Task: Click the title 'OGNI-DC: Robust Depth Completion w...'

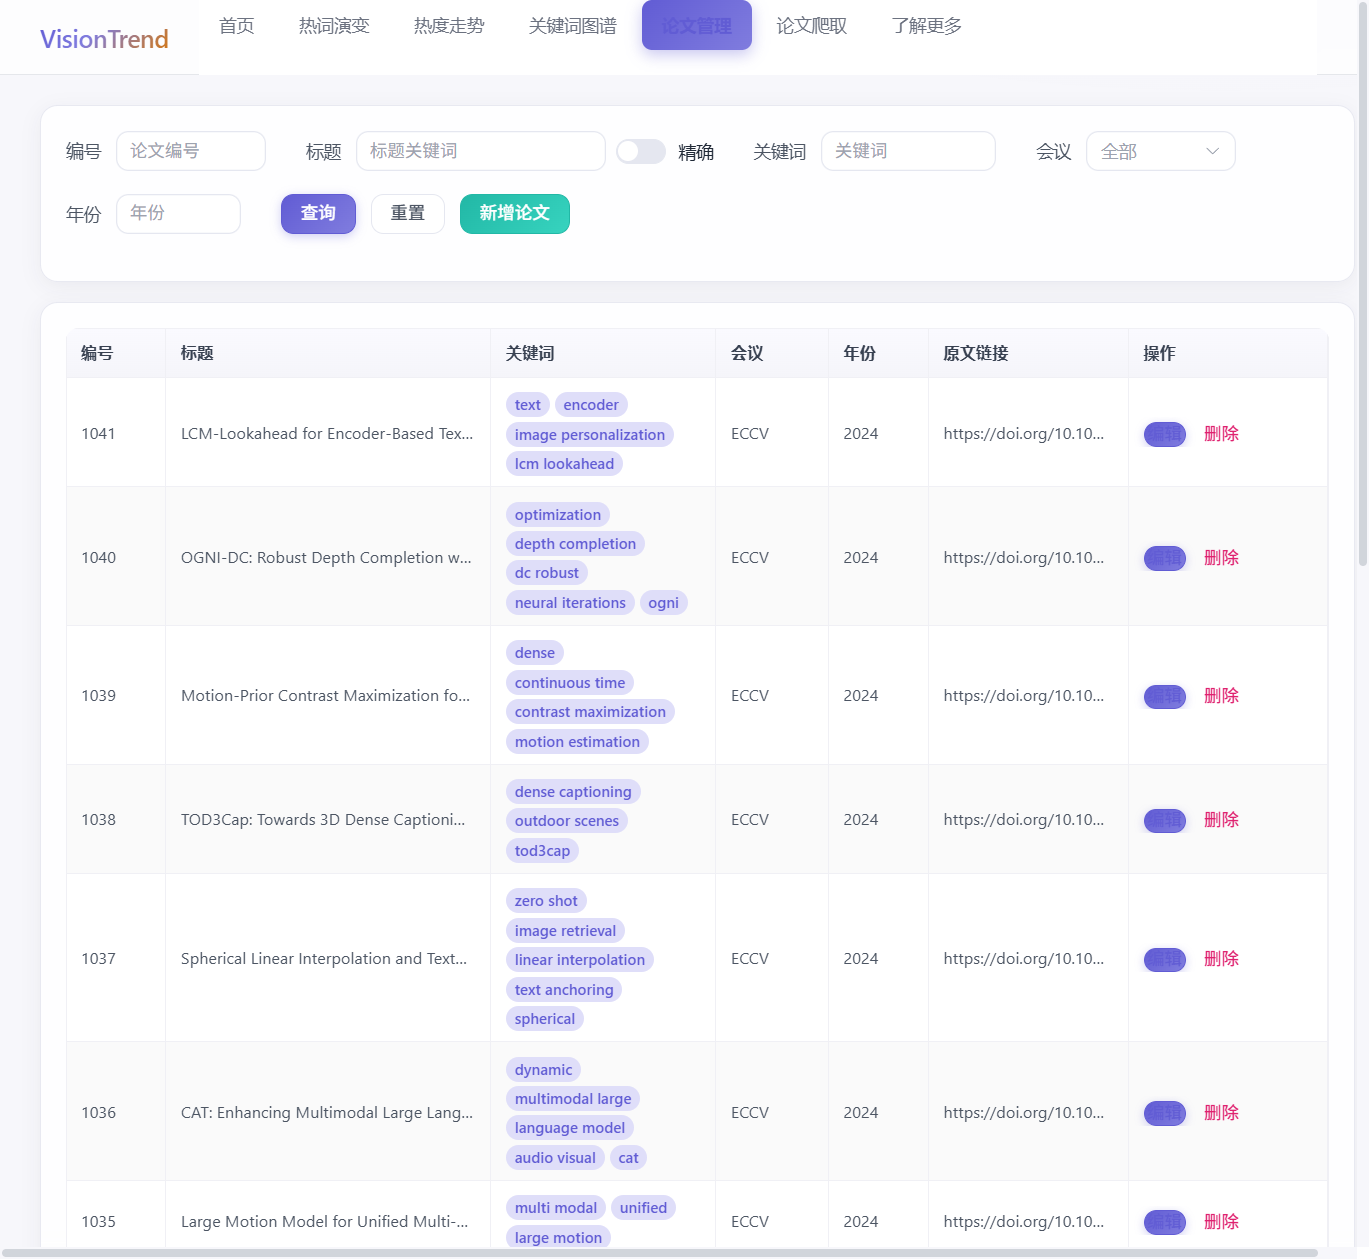Action: click(326, 557)
